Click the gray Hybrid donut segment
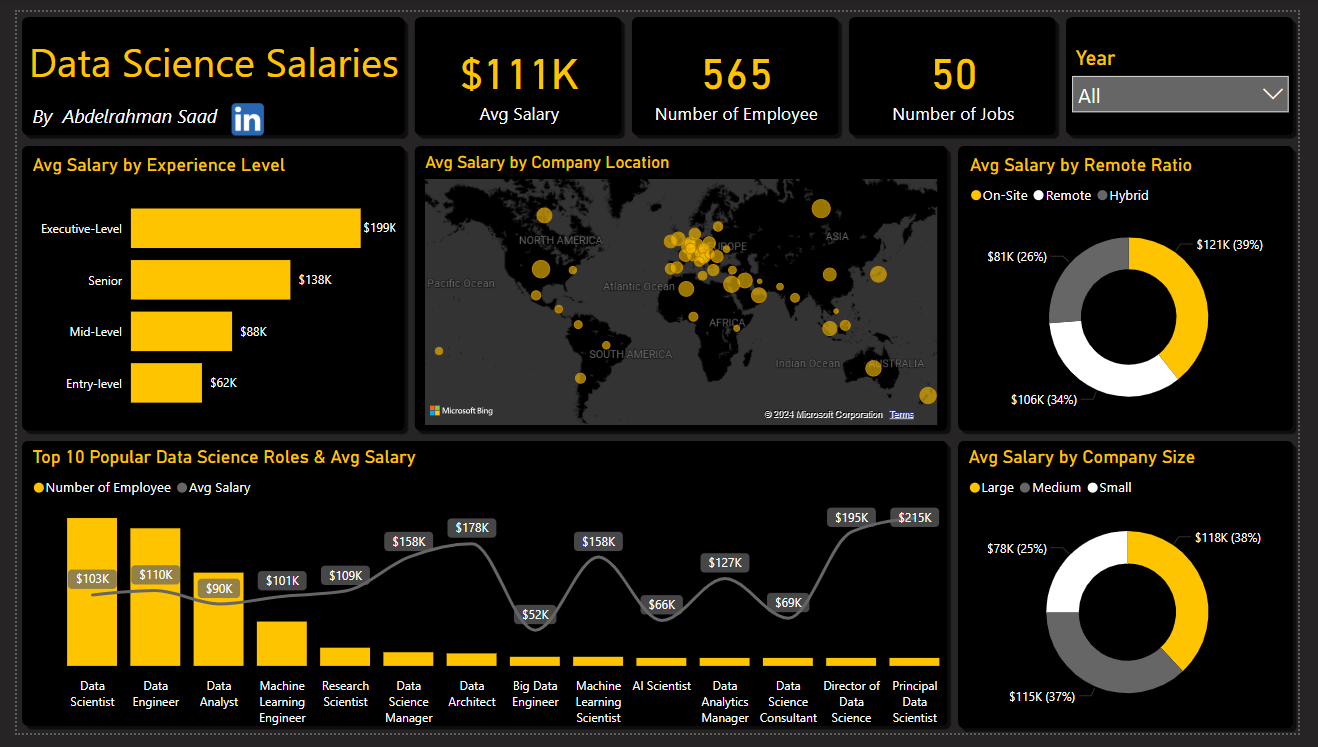 tap(1079, 271)
